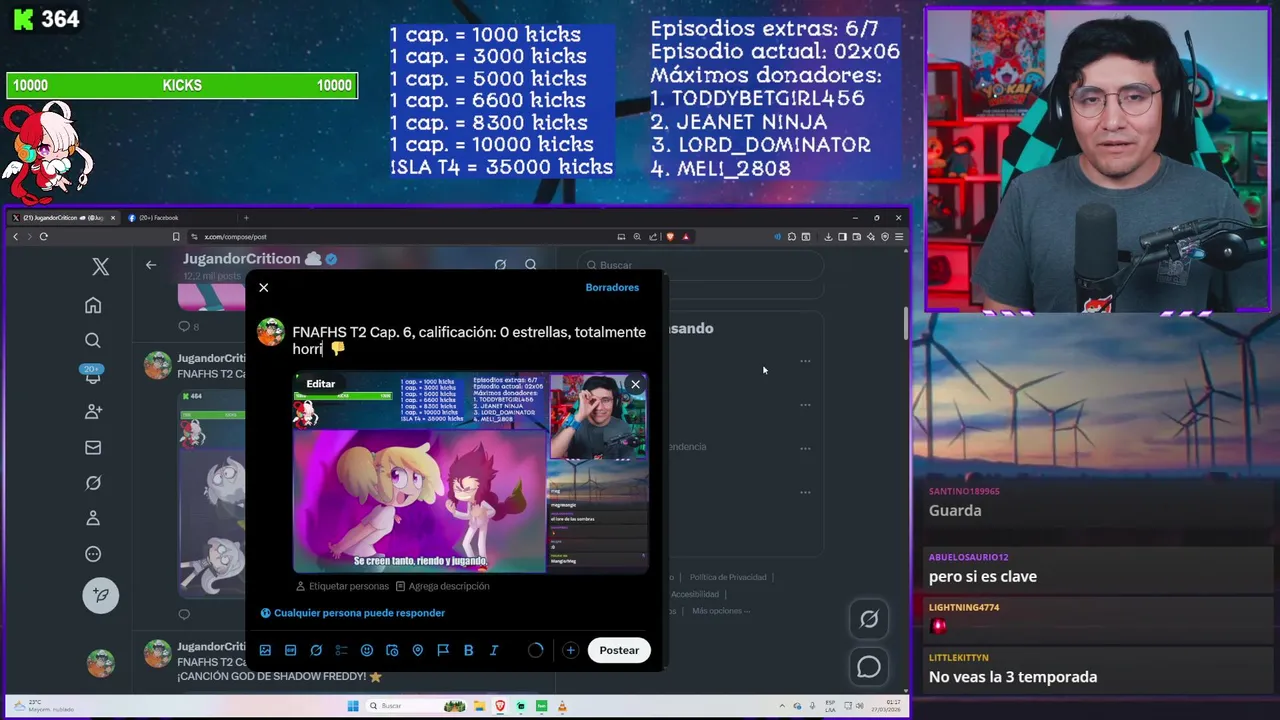Viewport: 1280px width, 720px height.
Task: Add a GIF to the post
Action: [290, 650]
